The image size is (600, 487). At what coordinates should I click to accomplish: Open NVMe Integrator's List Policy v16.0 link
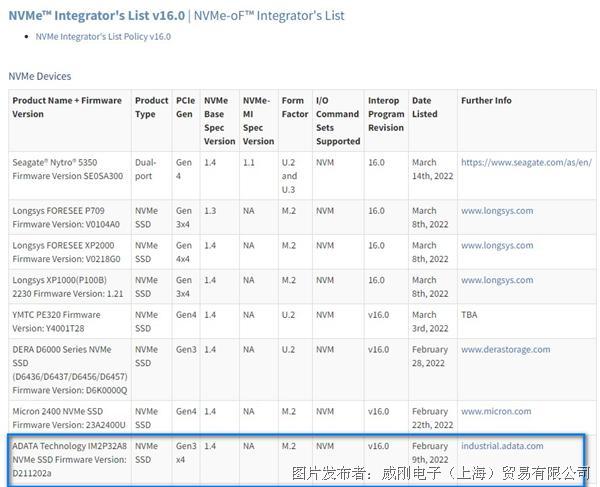[103, 37]
